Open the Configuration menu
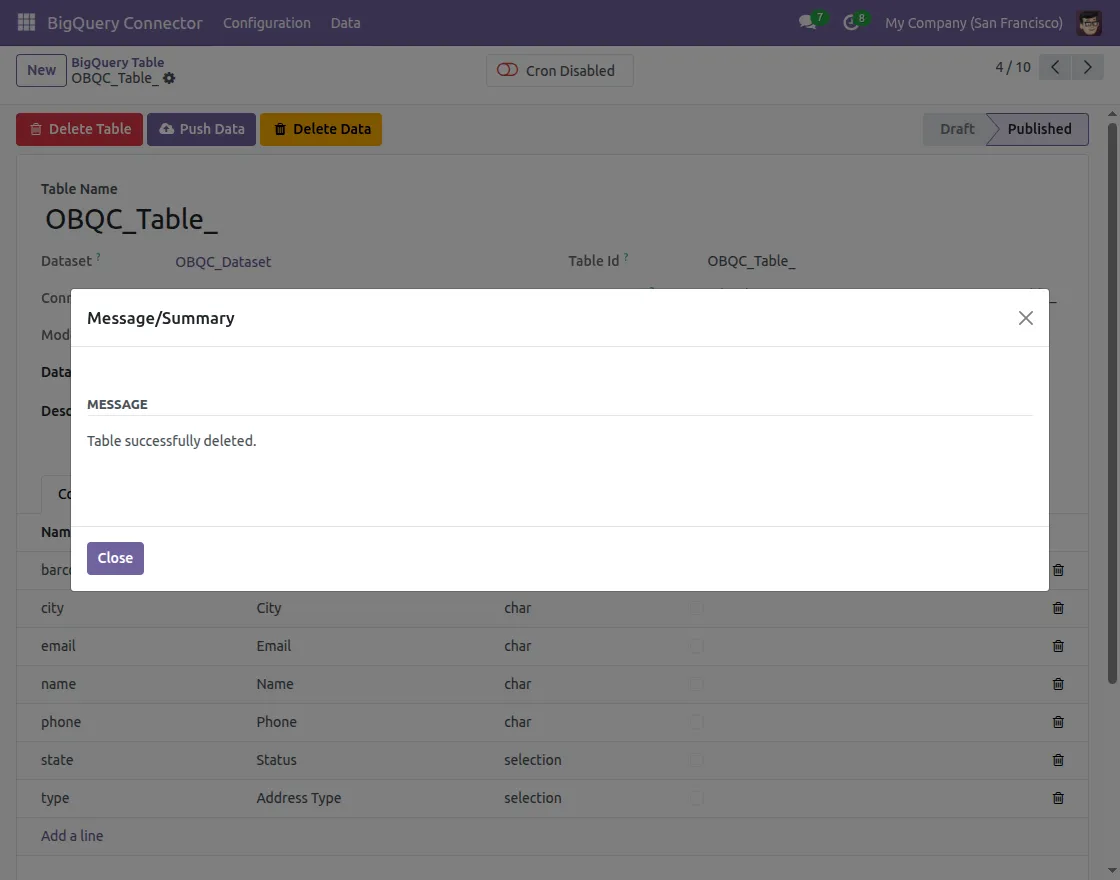Viewport: 1120px width, 880px height. pyautogui.click(x=266, y=23)
